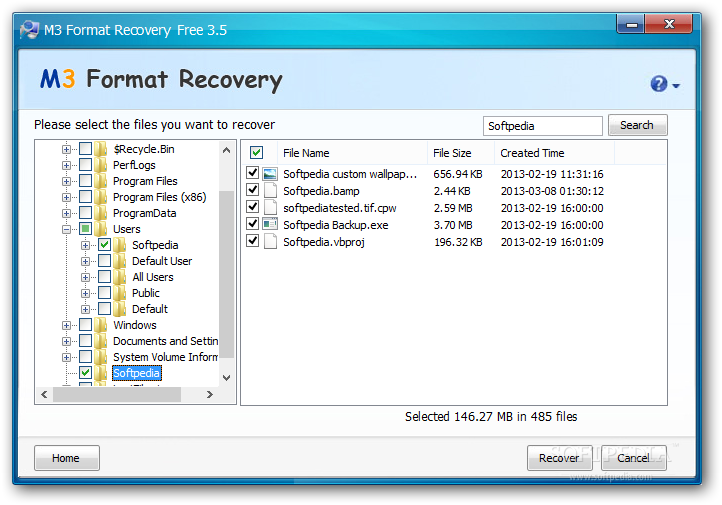The height and width of the screenshot is (505, 722).
Task: Expand the PerfLogs tree node
Action: pos(66,165)
